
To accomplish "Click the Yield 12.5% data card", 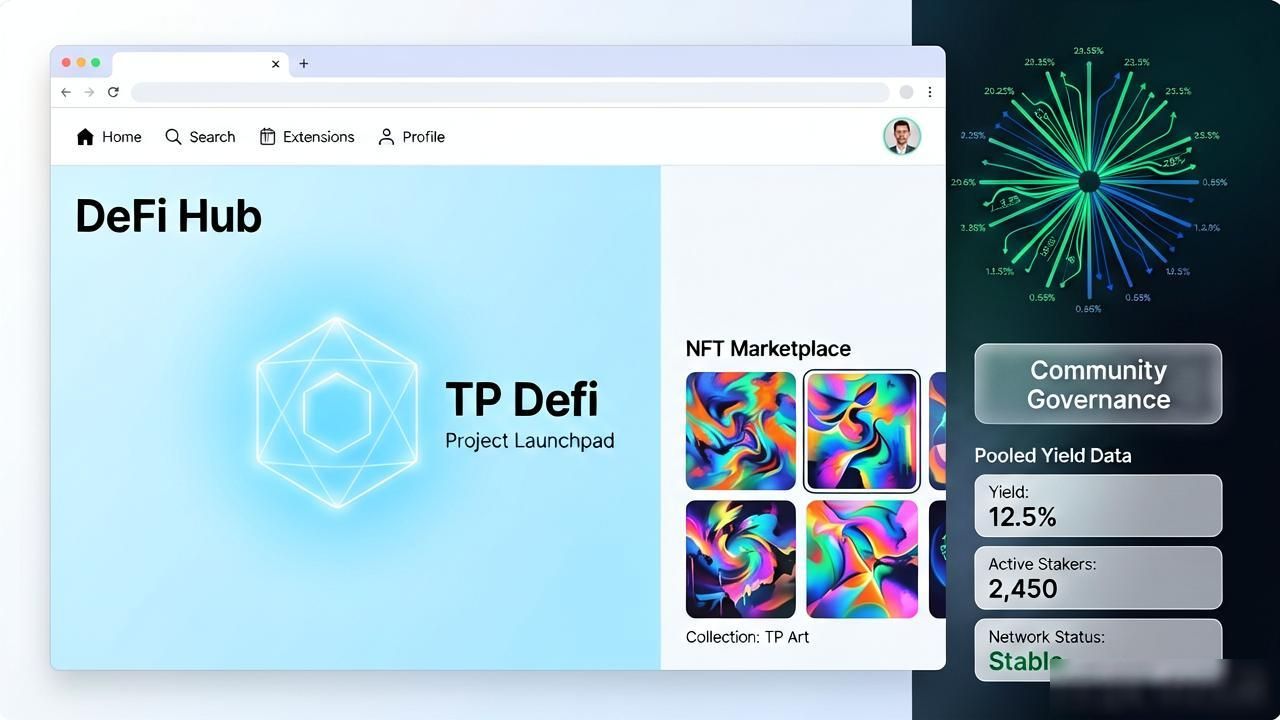I will tap(1098, 506).
